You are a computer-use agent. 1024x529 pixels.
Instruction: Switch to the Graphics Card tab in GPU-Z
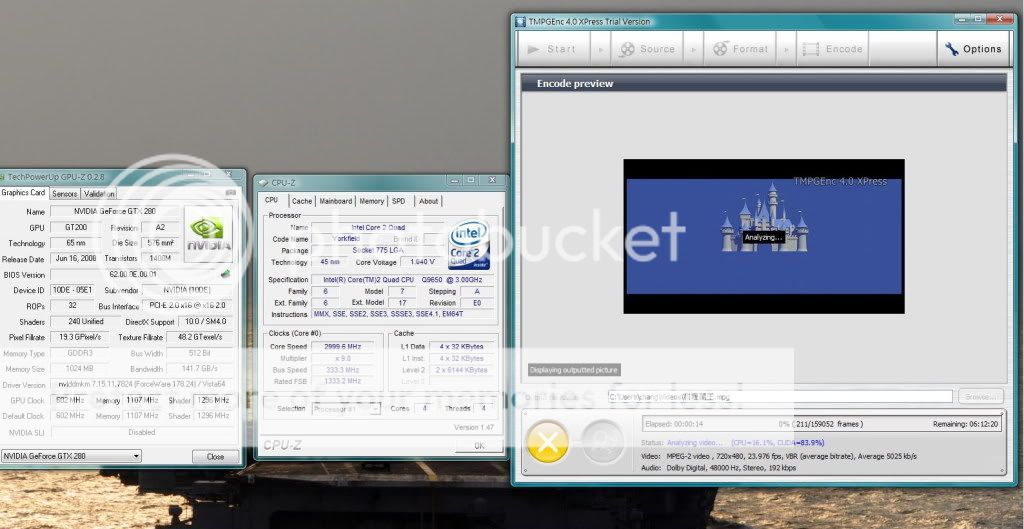[x=24, y=193]
